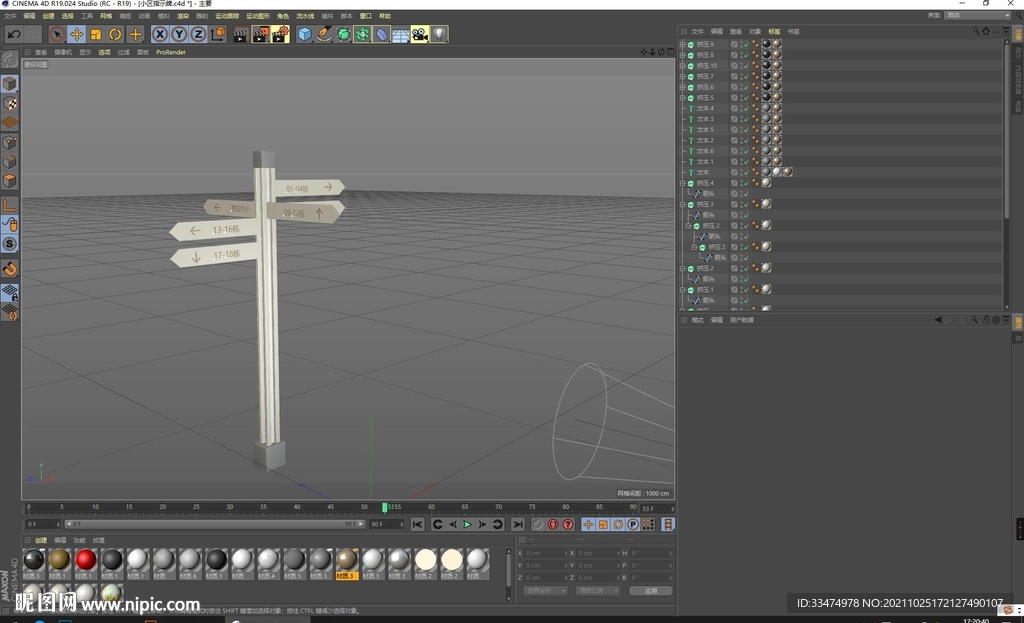The width and height of the screenshot is (1024, 623).
Task: Toggle visibility check for 文本.4 object
Action: pyautogui.click(x=744, y=108)
